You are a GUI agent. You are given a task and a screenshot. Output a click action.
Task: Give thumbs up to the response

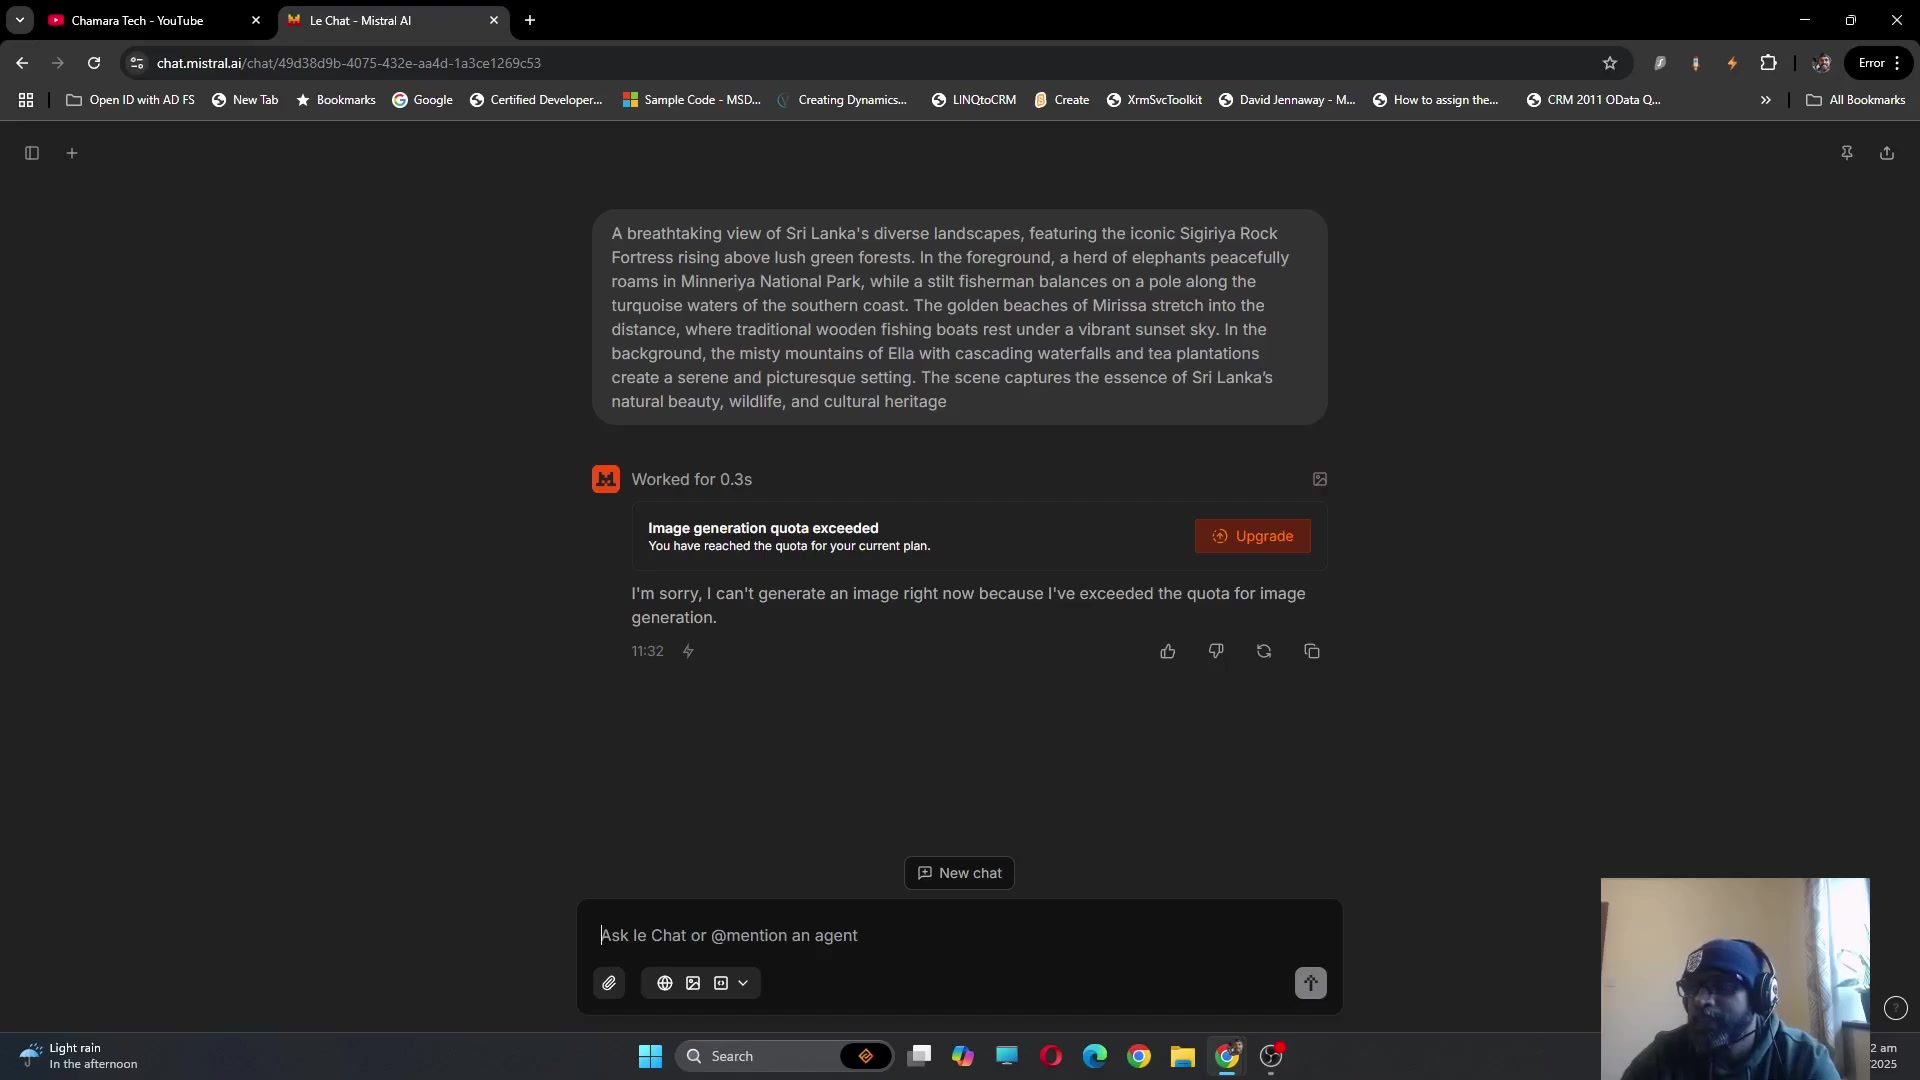click(1168, 651)
